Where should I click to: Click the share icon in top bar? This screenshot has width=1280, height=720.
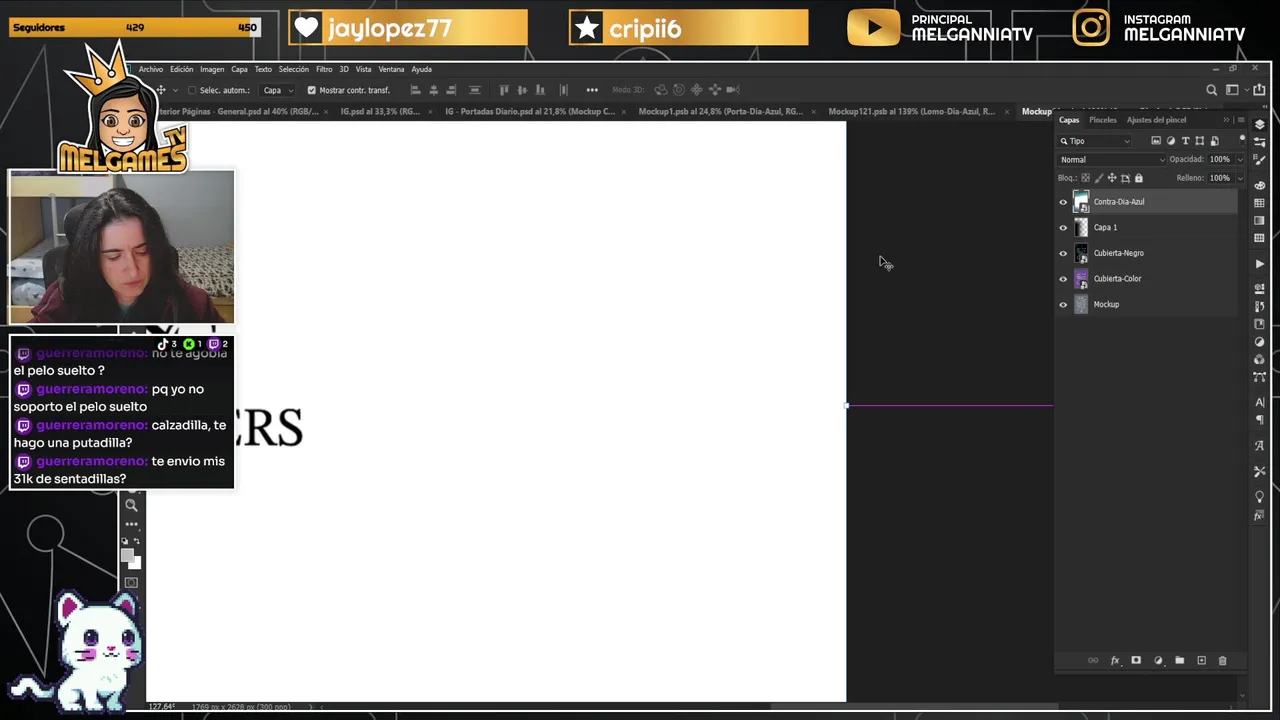(x=1258, y=90)
